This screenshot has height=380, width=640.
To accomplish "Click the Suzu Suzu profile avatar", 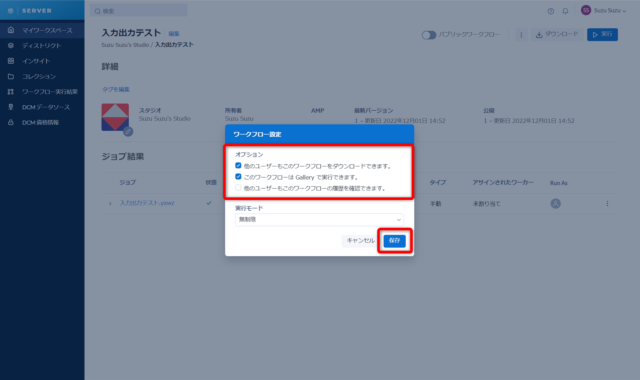I will click(x=586, y=10).
